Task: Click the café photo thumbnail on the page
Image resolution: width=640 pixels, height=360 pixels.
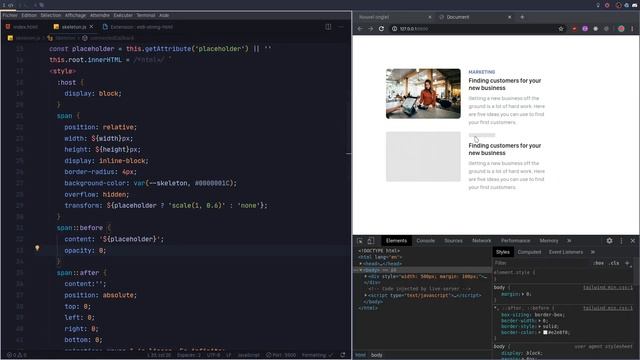Action: (423, 93)
